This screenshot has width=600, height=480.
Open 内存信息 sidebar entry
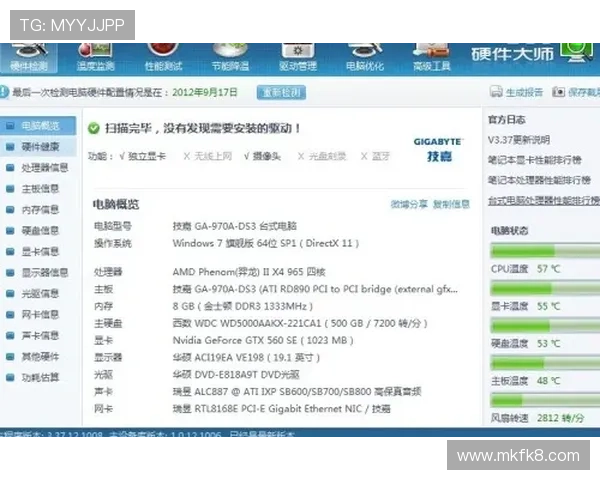click(x=38, y=210)
